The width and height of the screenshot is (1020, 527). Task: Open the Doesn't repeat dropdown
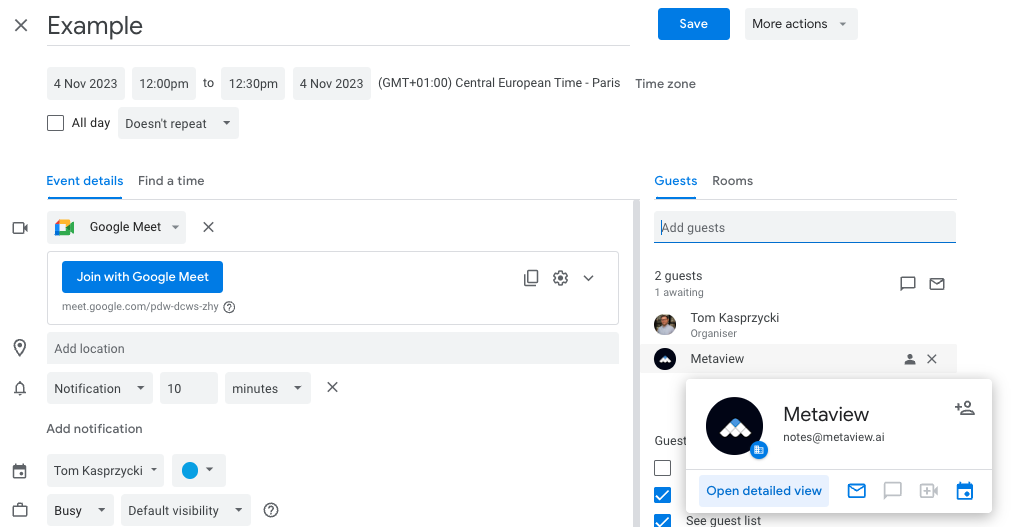pyautogui.click(x=178, y=123)
